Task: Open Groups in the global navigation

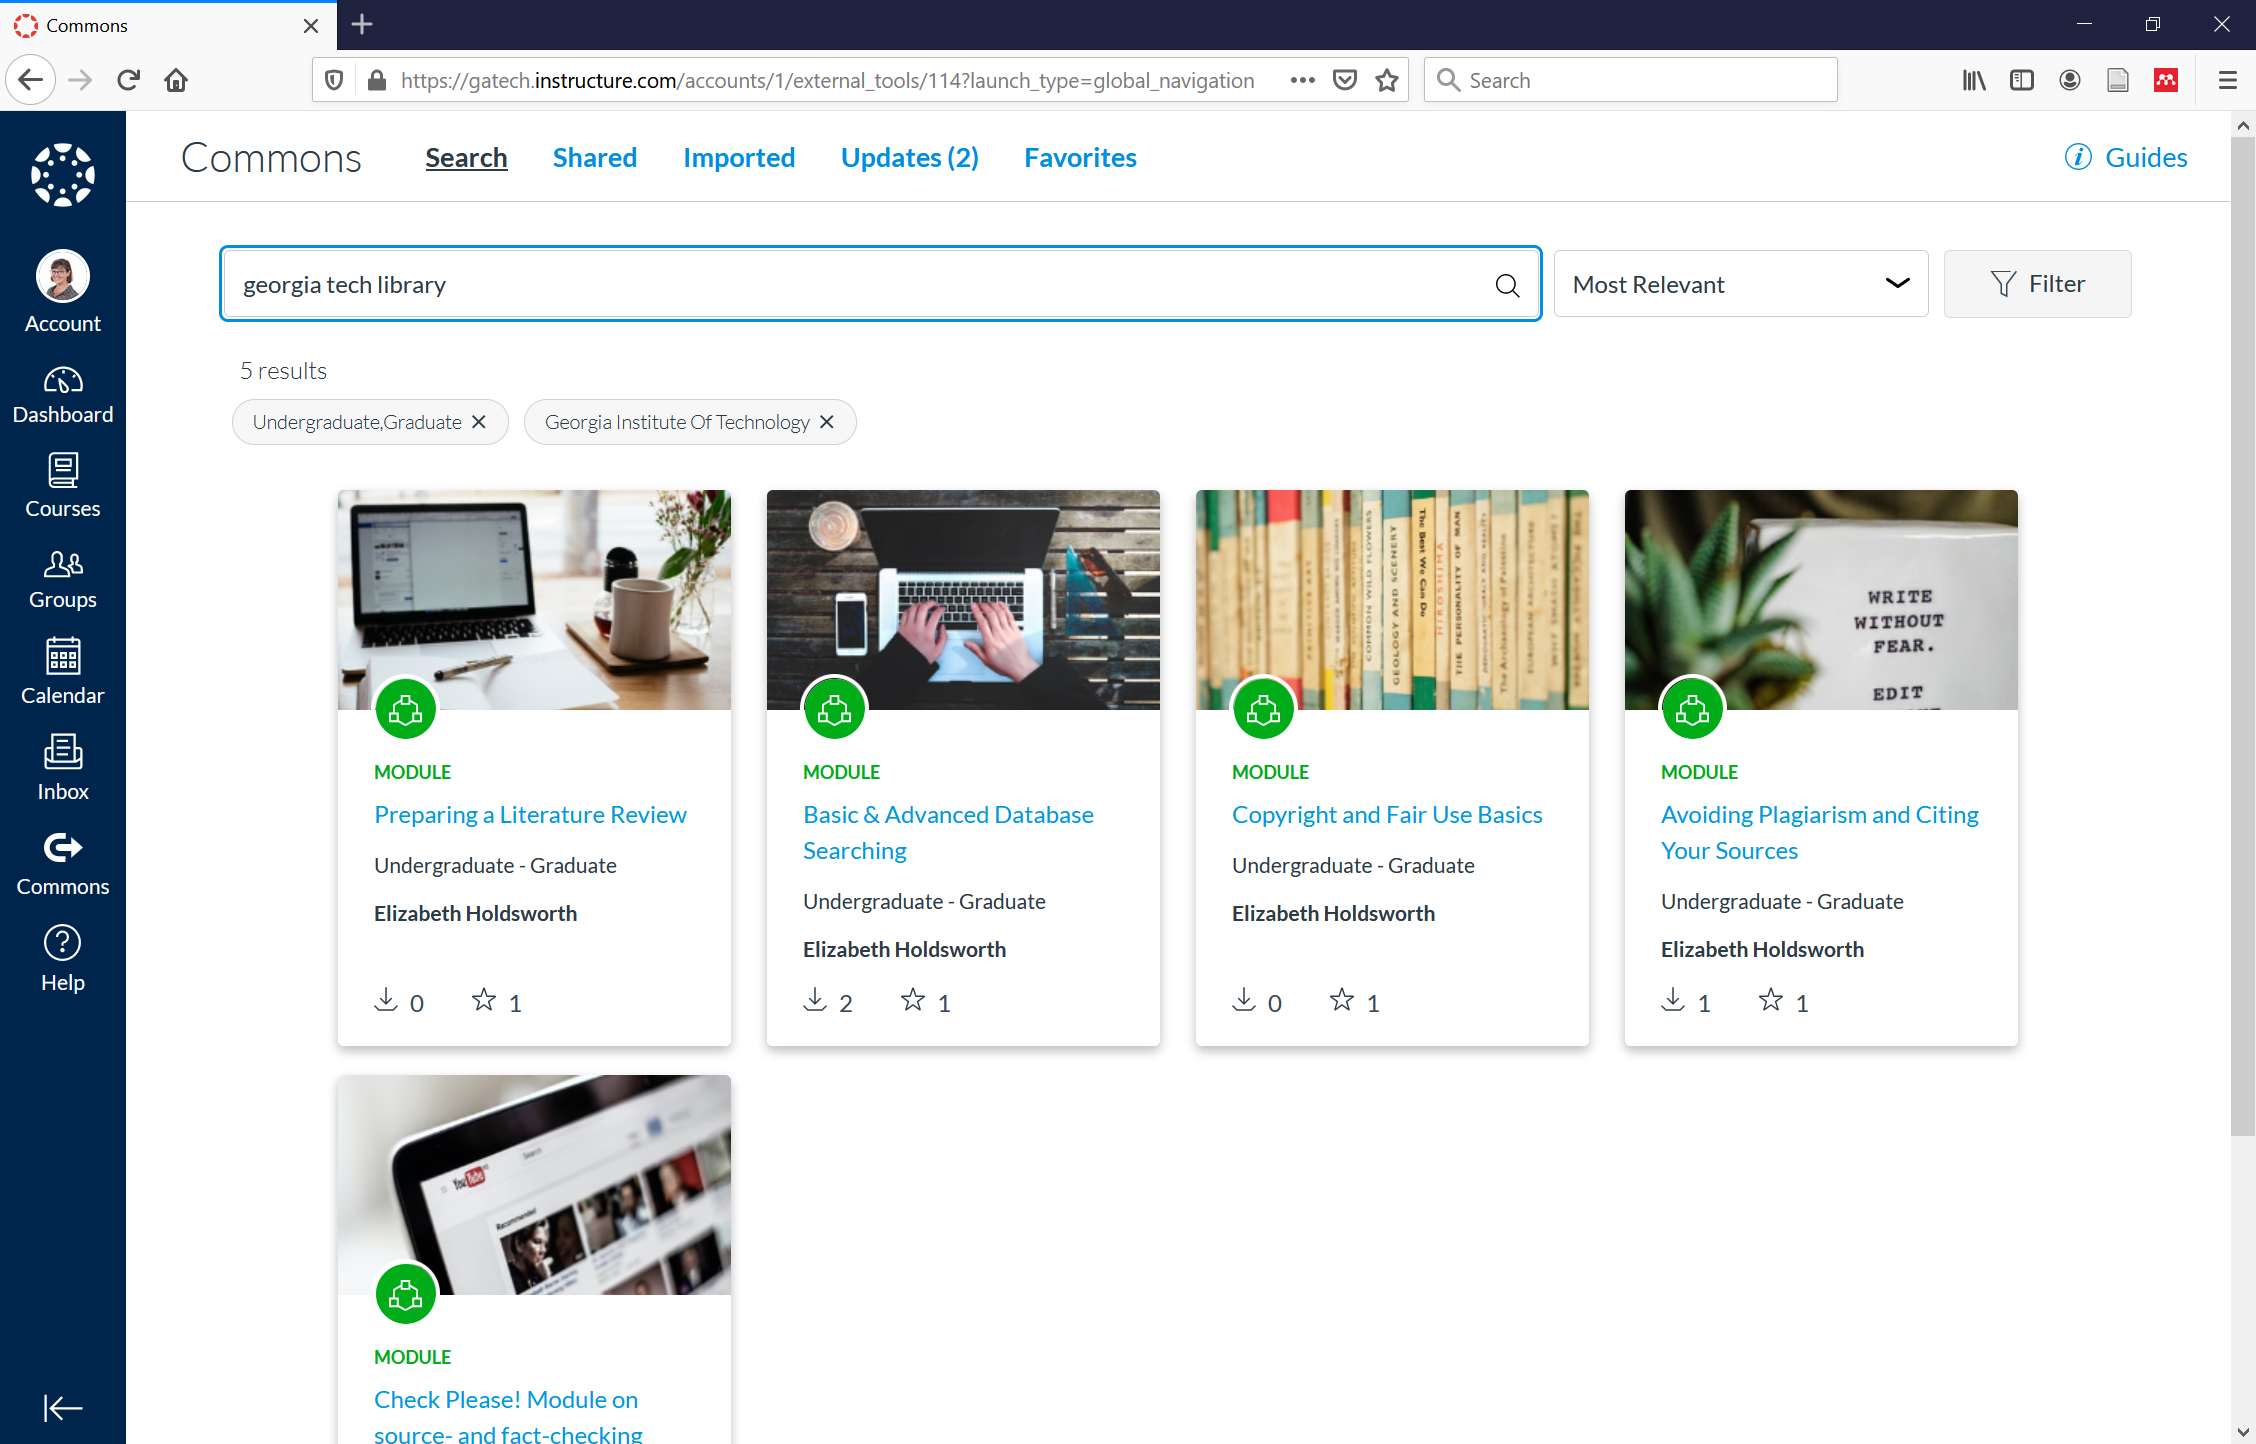Action: [62, 579]
